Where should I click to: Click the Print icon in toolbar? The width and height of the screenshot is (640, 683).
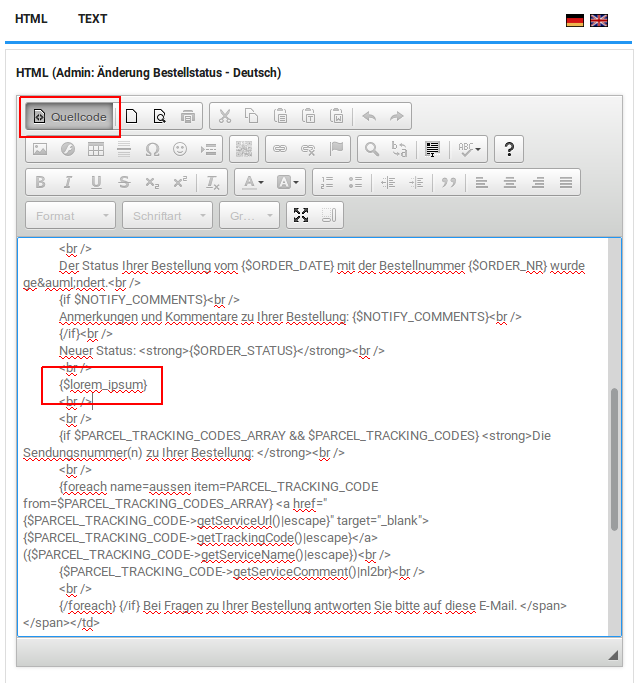click(x=188, y=117)
